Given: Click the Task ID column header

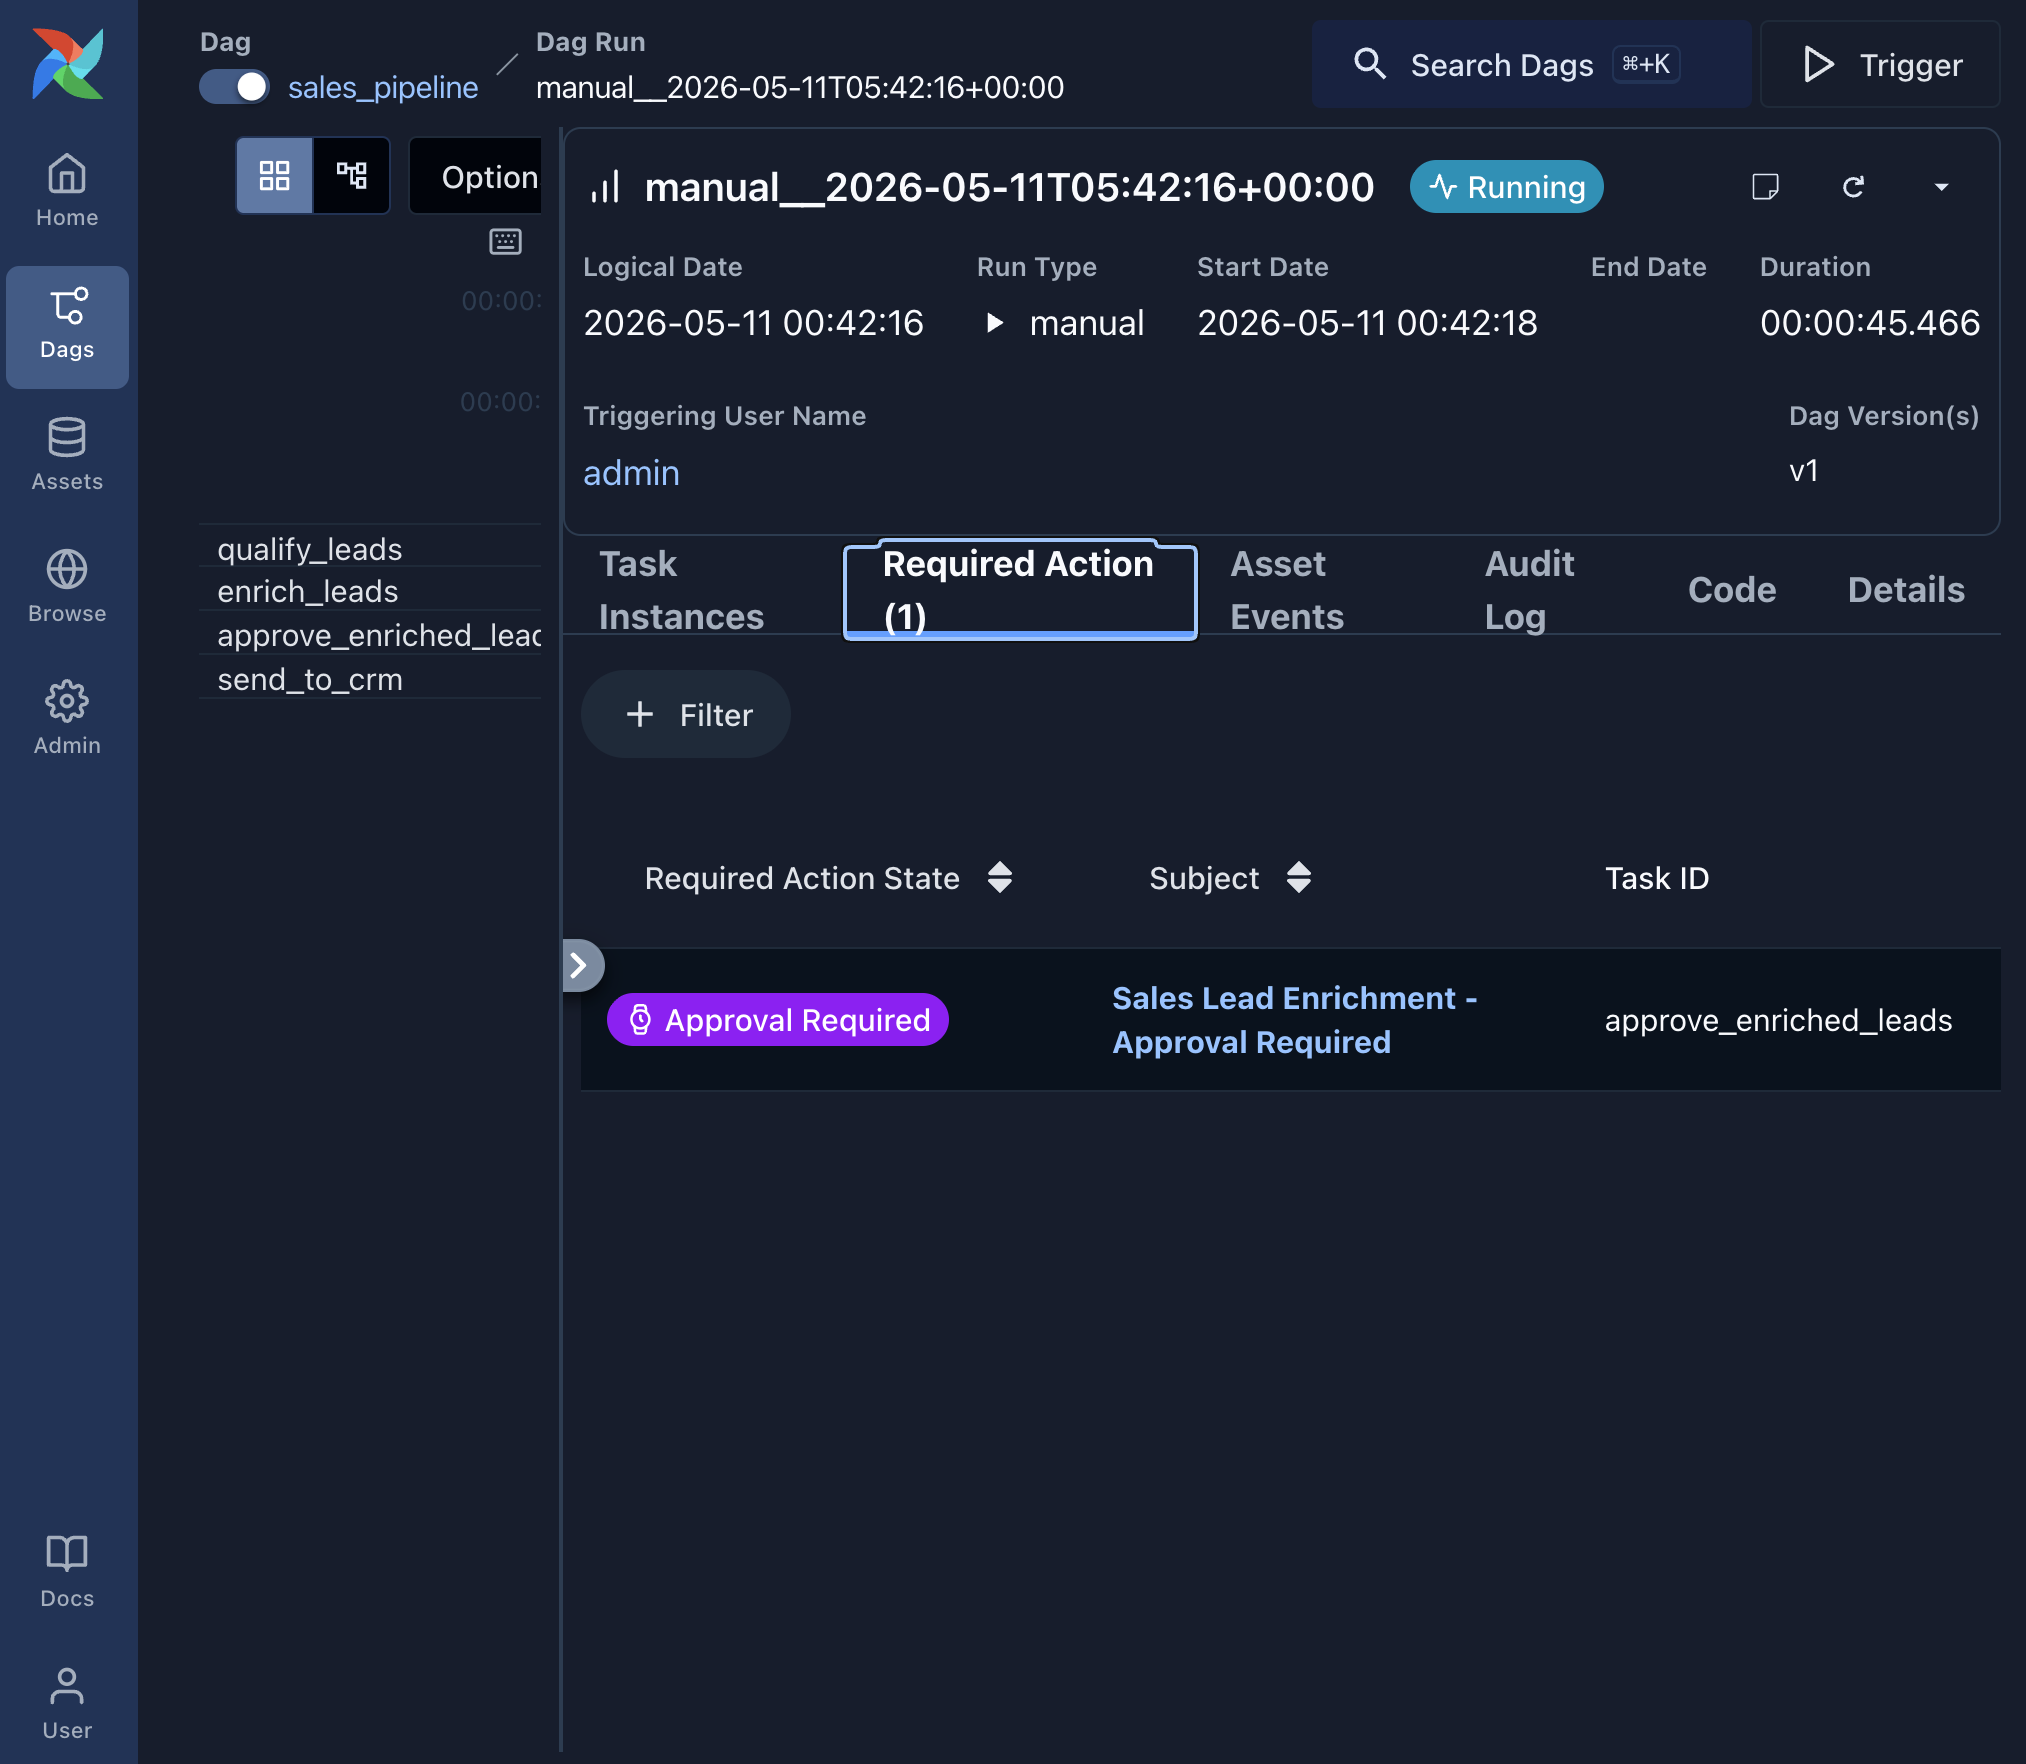Looking at the screenshot, I should coord(1657,878).
